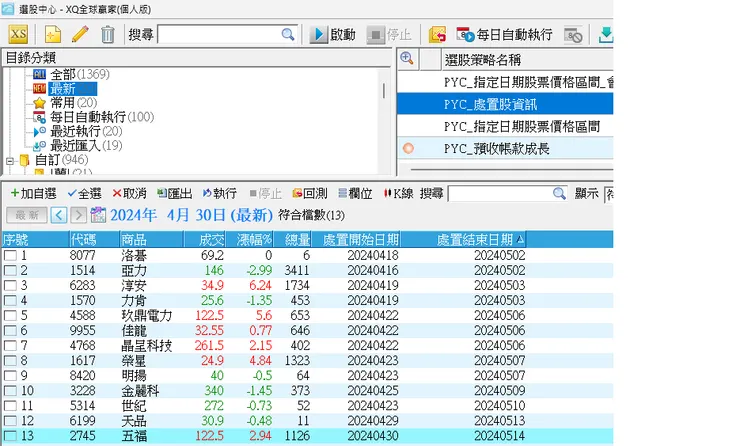
Task: Check the box for row 7 晶呈科技
Action: coord(10,345)
